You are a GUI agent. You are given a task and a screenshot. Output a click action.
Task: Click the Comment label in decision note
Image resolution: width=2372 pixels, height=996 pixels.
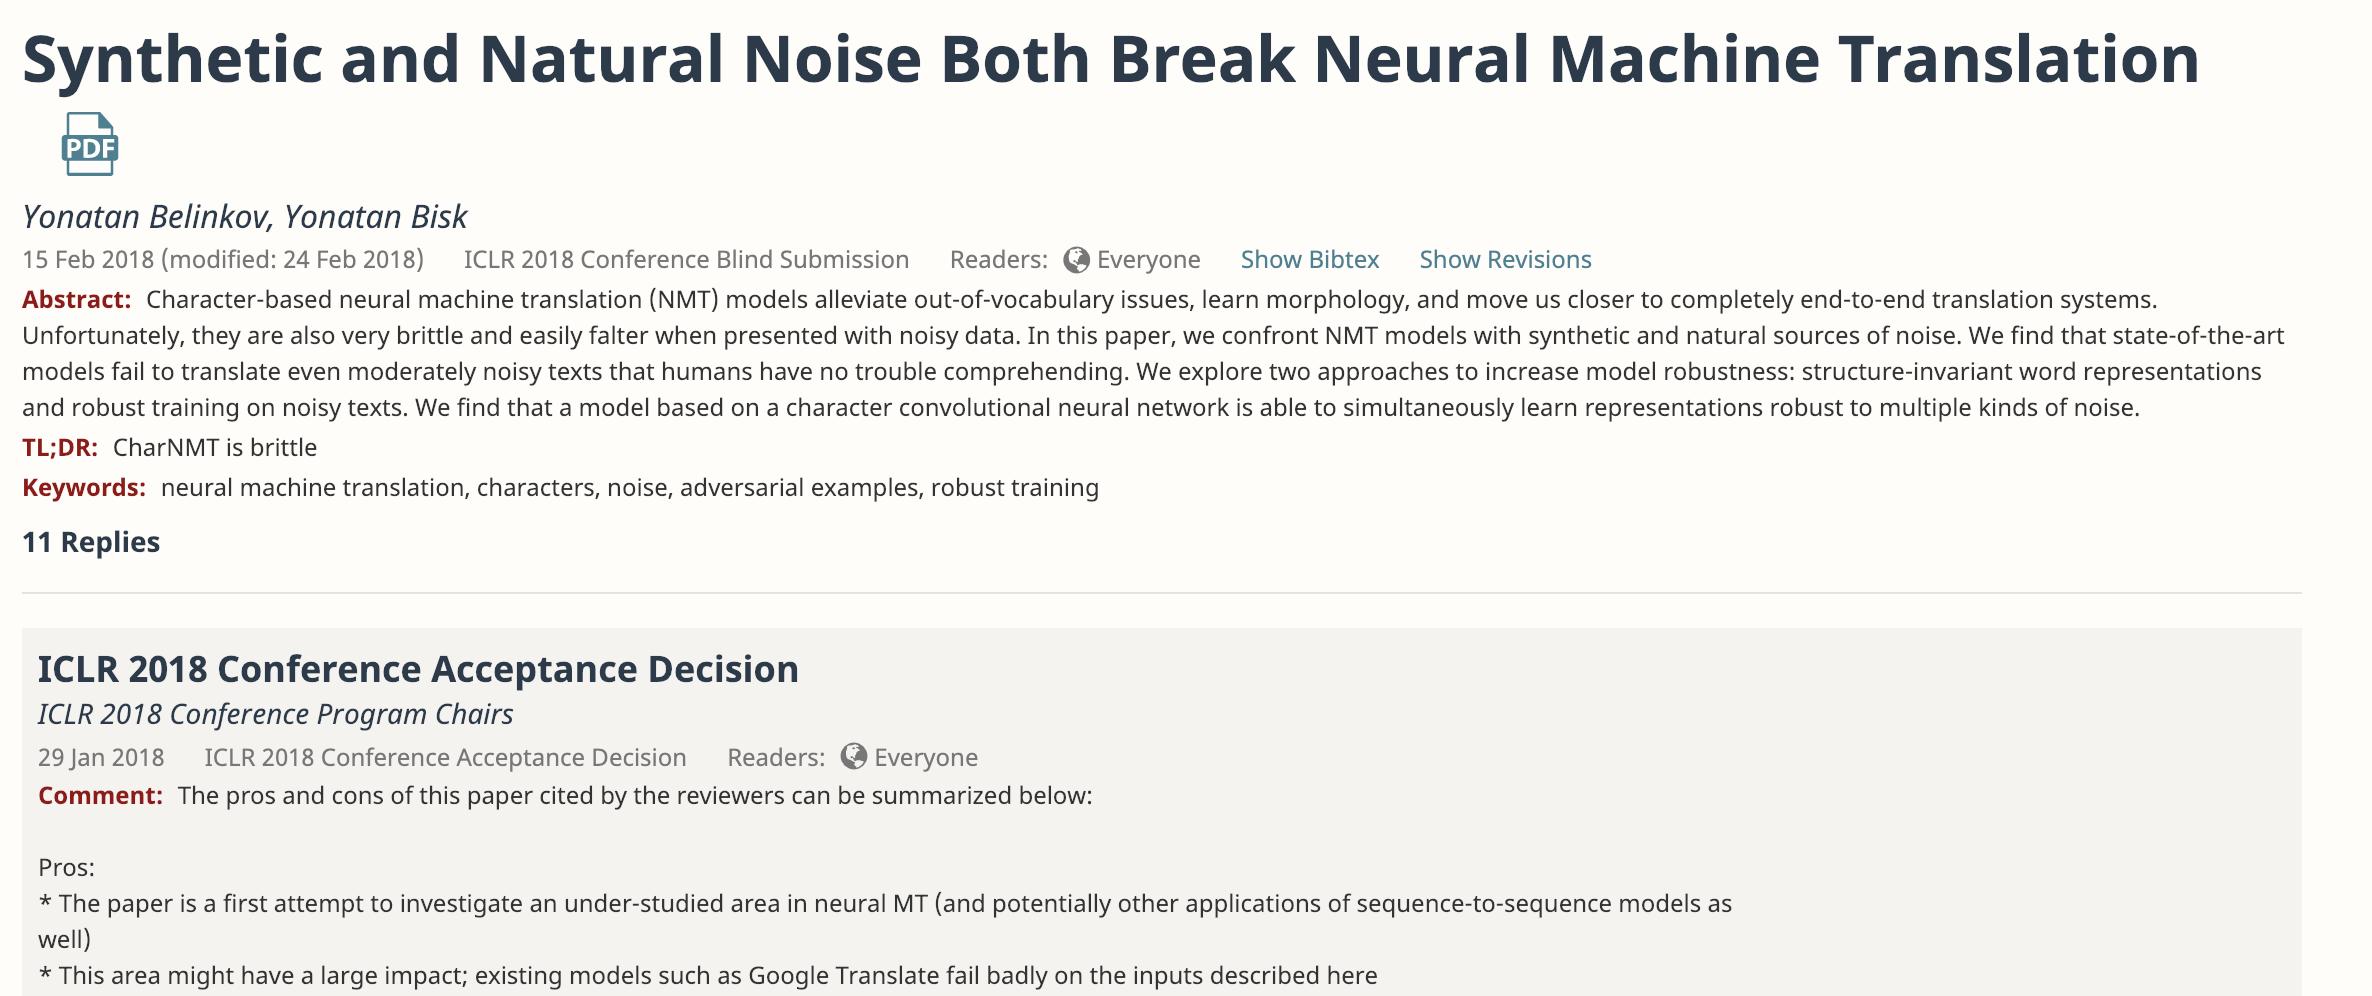(x=100, y=795)
